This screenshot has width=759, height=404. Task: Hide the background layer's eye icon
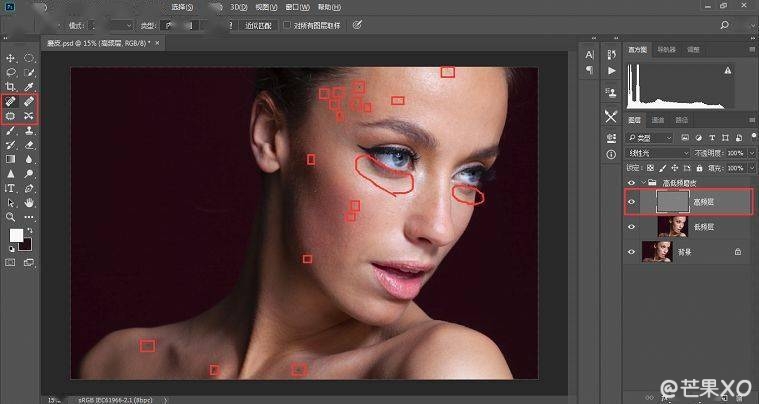pos(631,252)
